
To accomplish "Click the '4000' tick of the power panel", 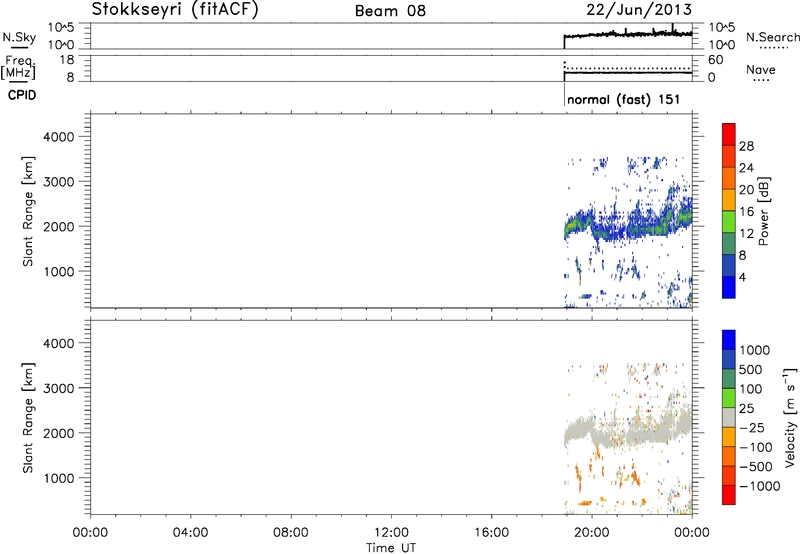I will (x=59, y=137).
